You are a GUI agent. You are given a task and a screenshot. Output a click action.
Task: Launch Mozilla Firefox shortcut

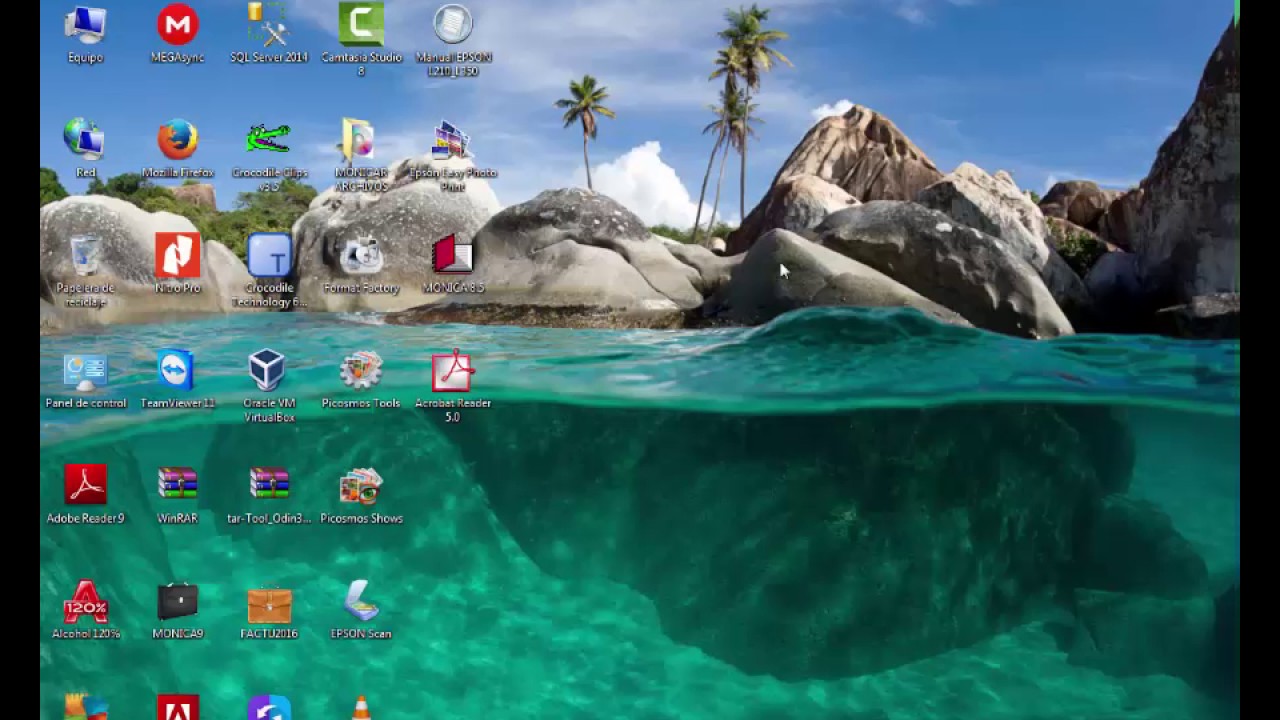pyautogui.click(x=177, y=140)
